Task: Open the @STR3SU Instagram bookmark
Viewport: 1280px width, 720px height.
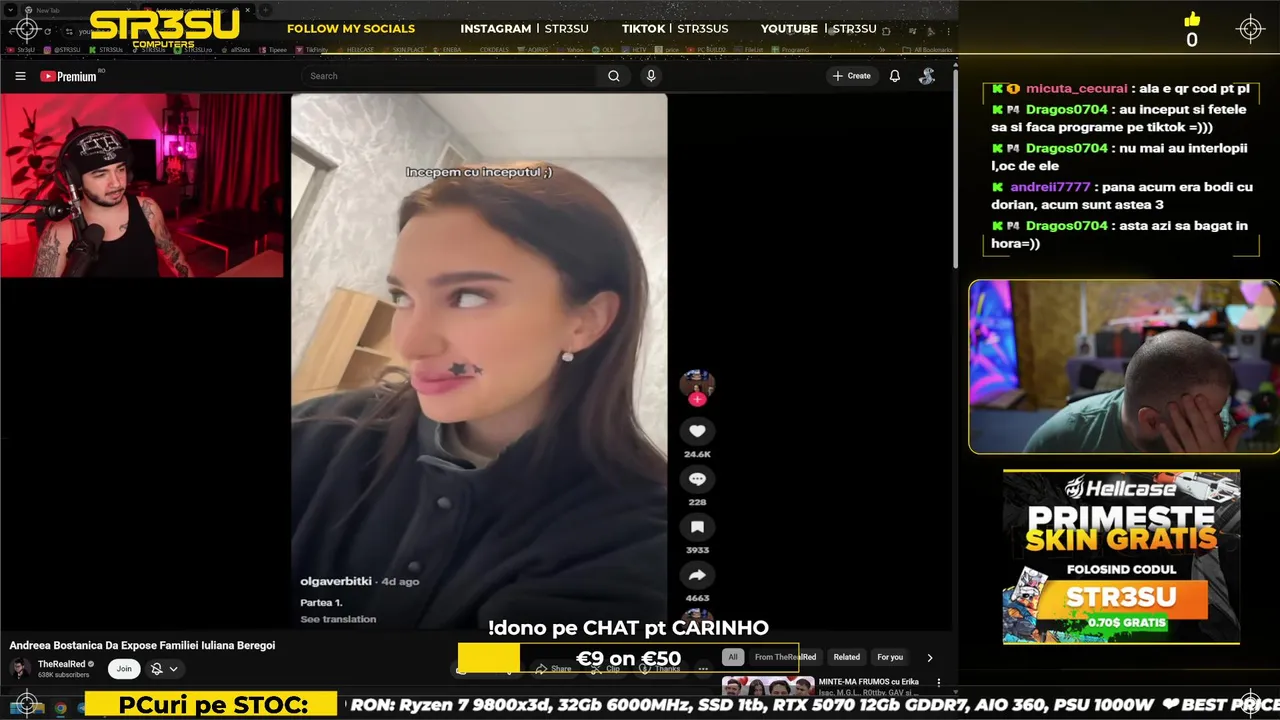Action: click(62, 49)
